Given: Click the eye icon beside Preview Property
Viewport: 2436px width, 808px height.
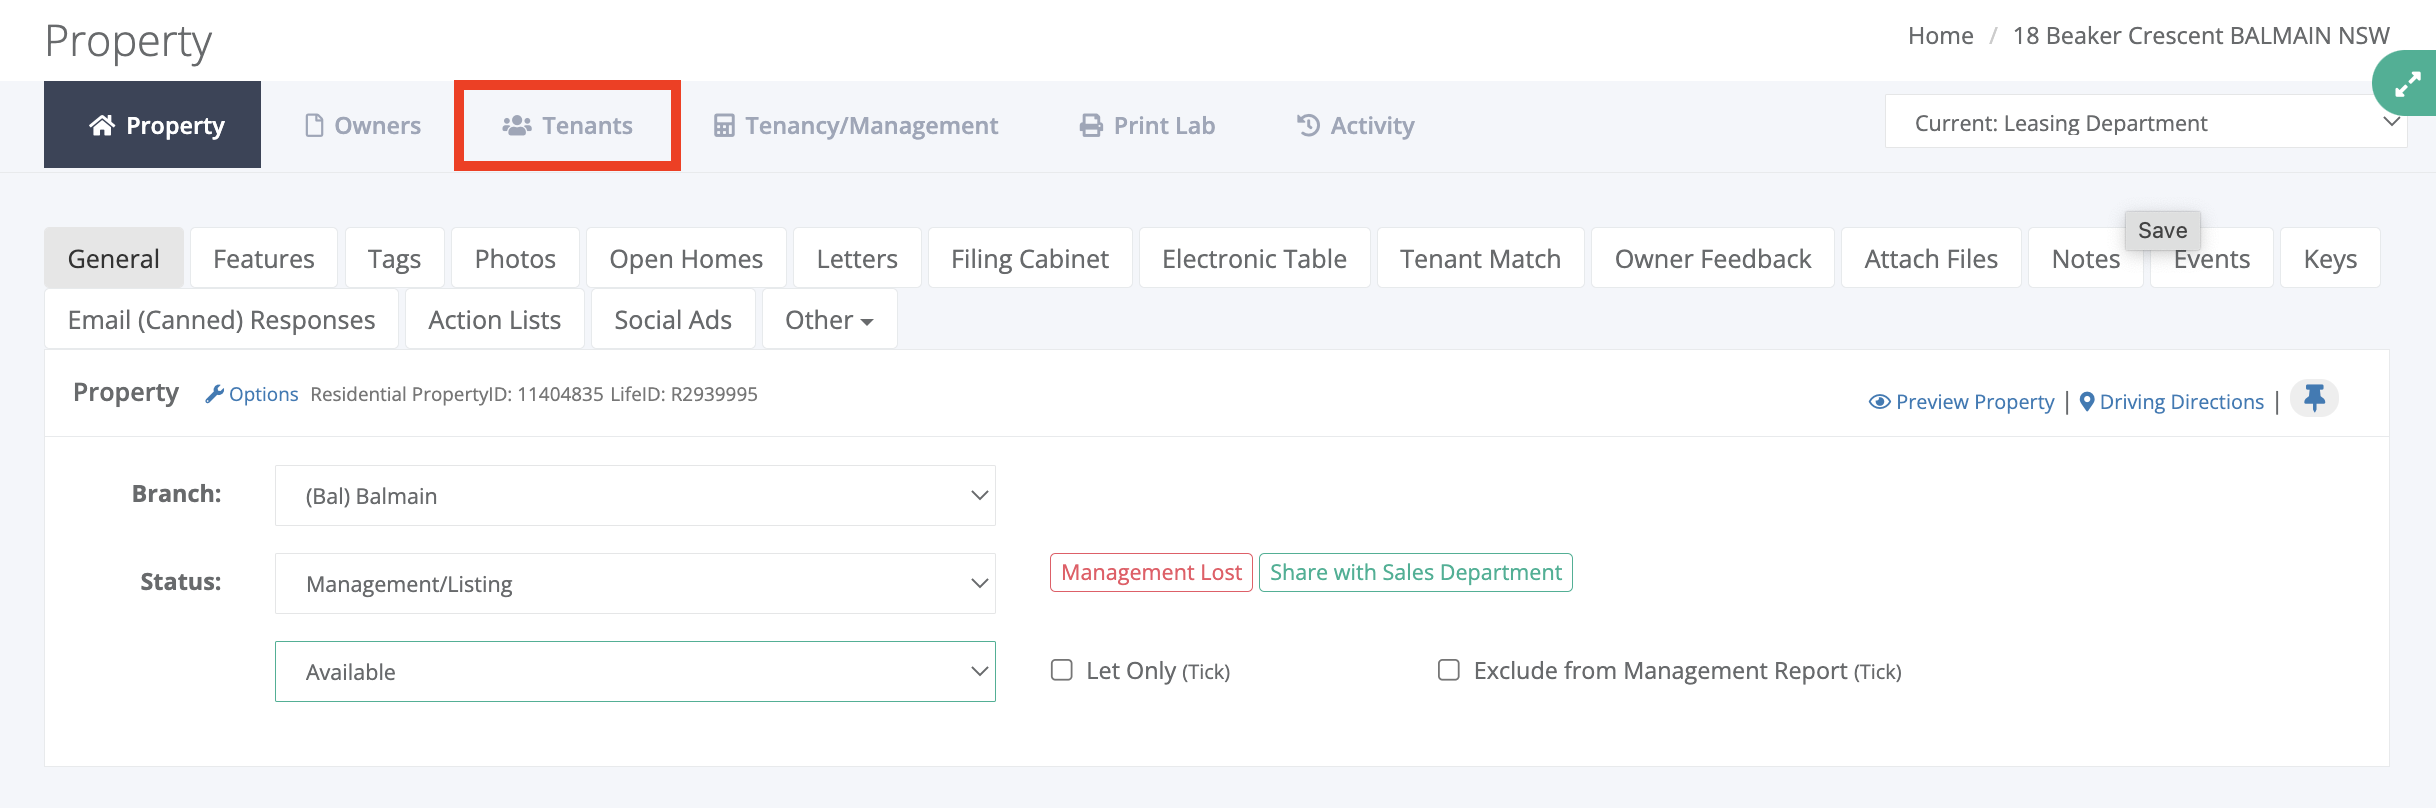Looking at the screenshot, I should tap(1879, 402).
